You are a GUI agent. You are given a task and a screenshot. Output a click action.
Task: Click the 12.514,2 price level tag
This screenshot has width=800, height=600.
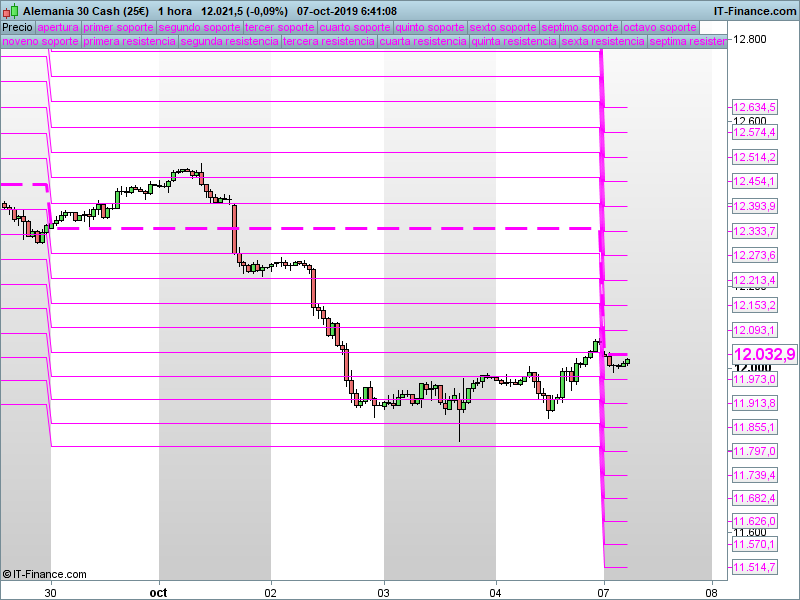[755, 157]
